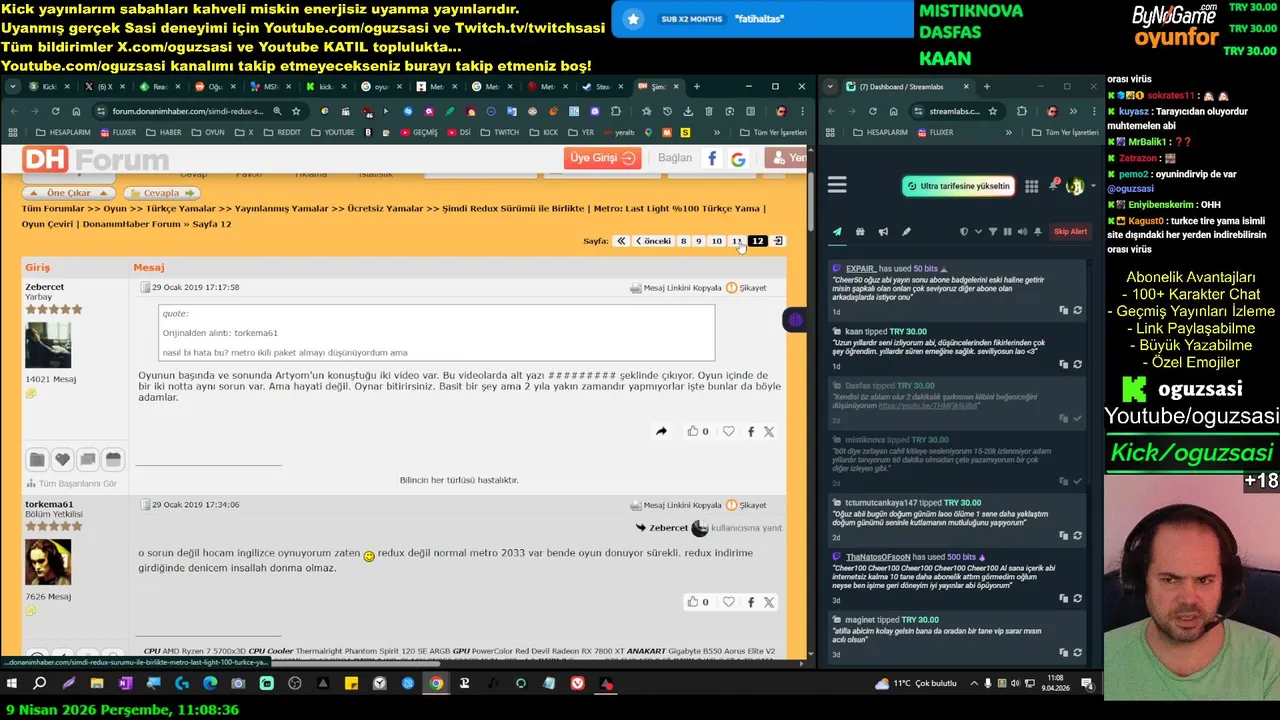This screenshot has width=1280, height=720.
Task: Skip the current Streamlabs alert
Action: point(1070,232)
